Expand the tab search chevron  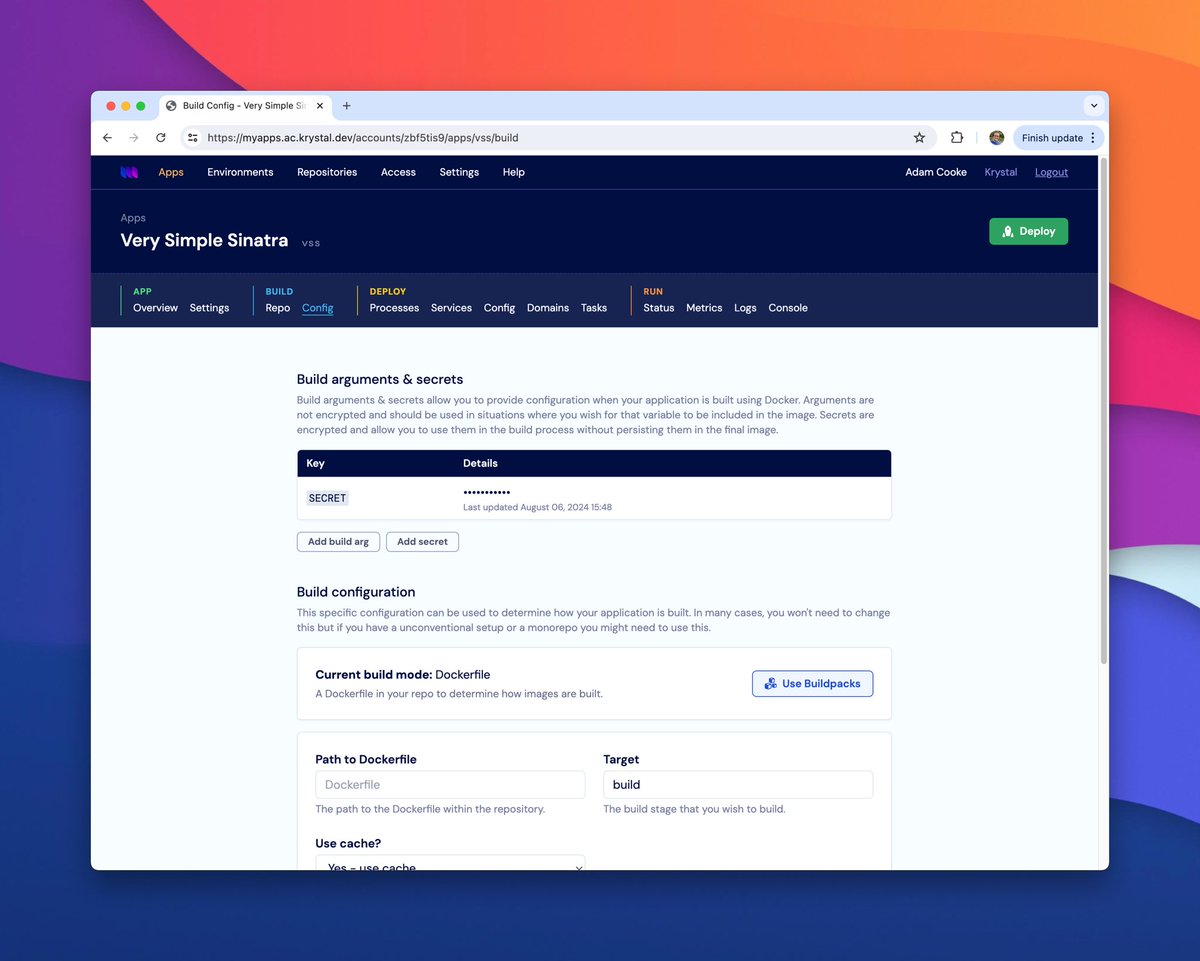[x=1094, y=106]
